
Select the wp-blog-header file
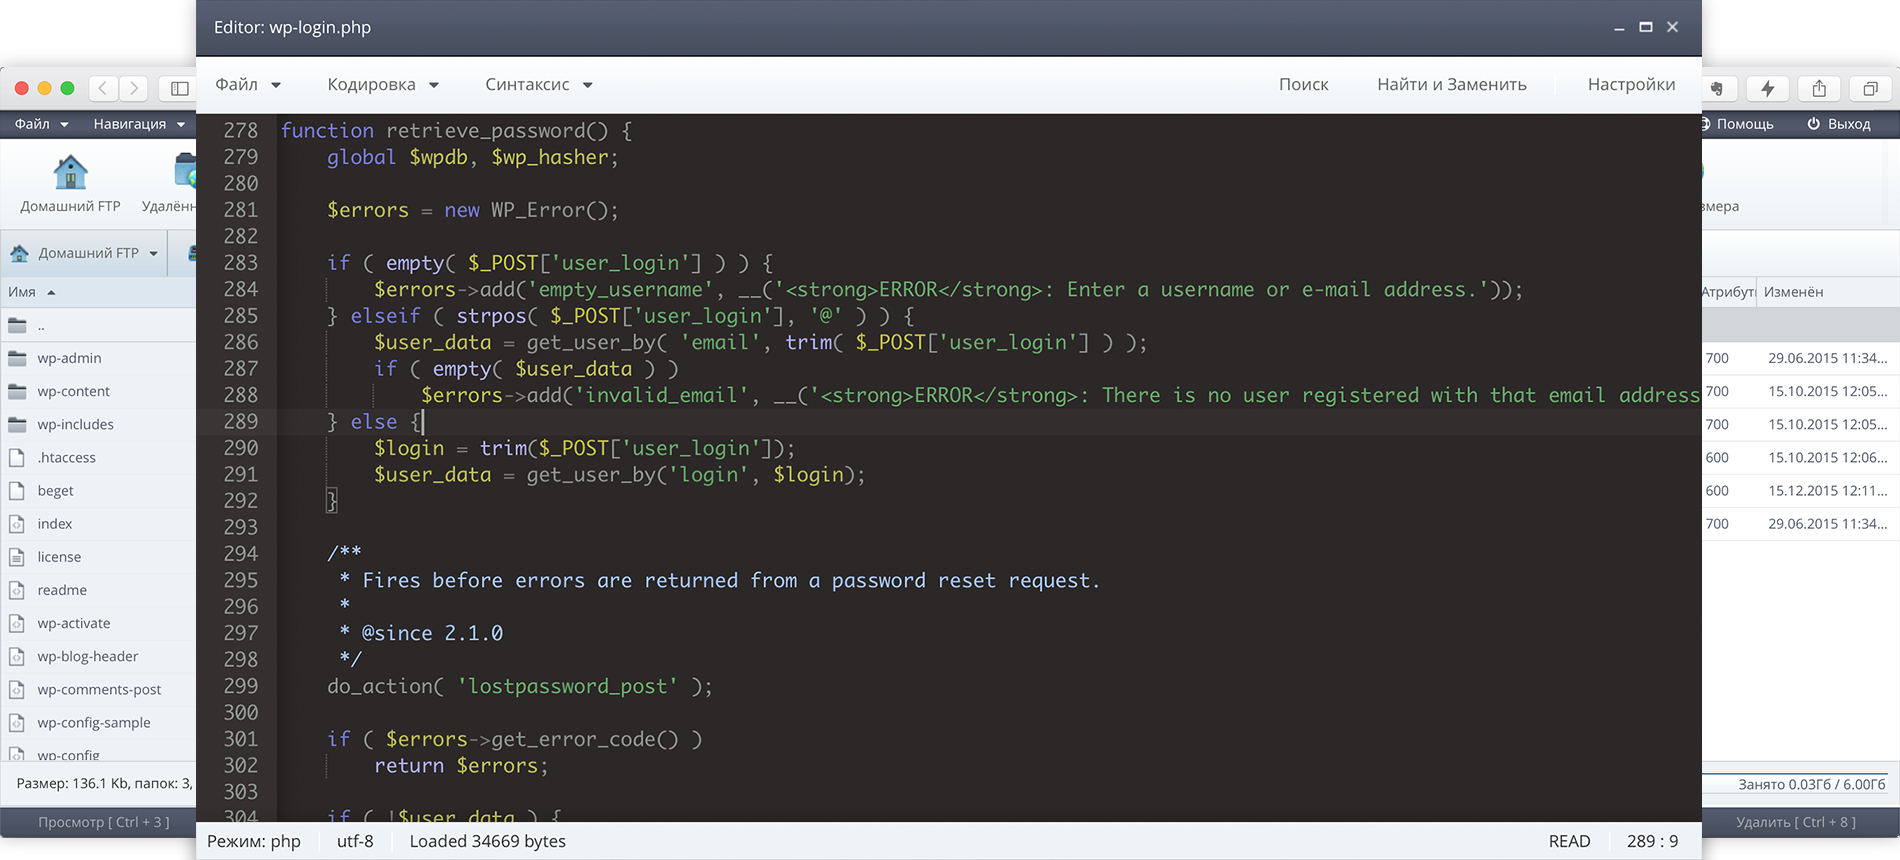click(x=87, y=655)
